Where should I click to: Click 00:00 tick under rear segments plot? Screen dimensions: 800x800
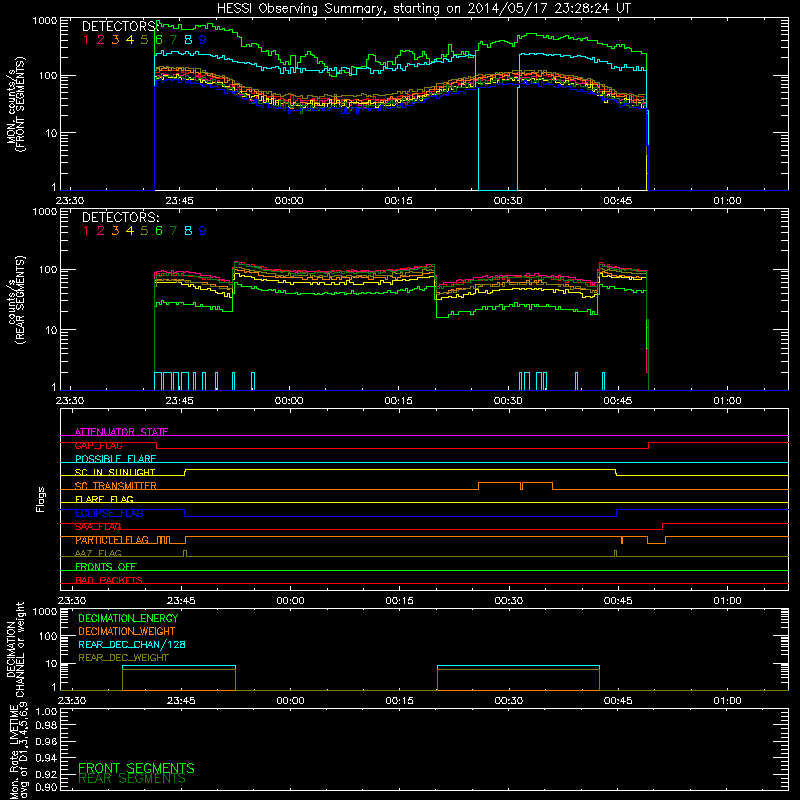click(289, 401)
